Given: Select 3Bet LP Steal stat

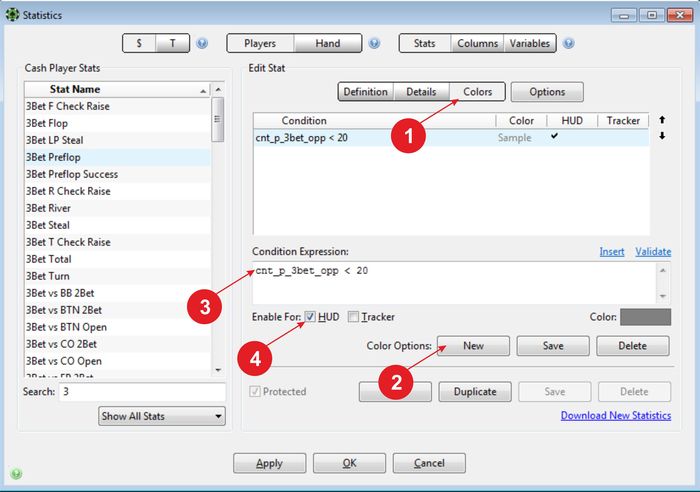Looking at the screenshot, I should click(117, 140).
